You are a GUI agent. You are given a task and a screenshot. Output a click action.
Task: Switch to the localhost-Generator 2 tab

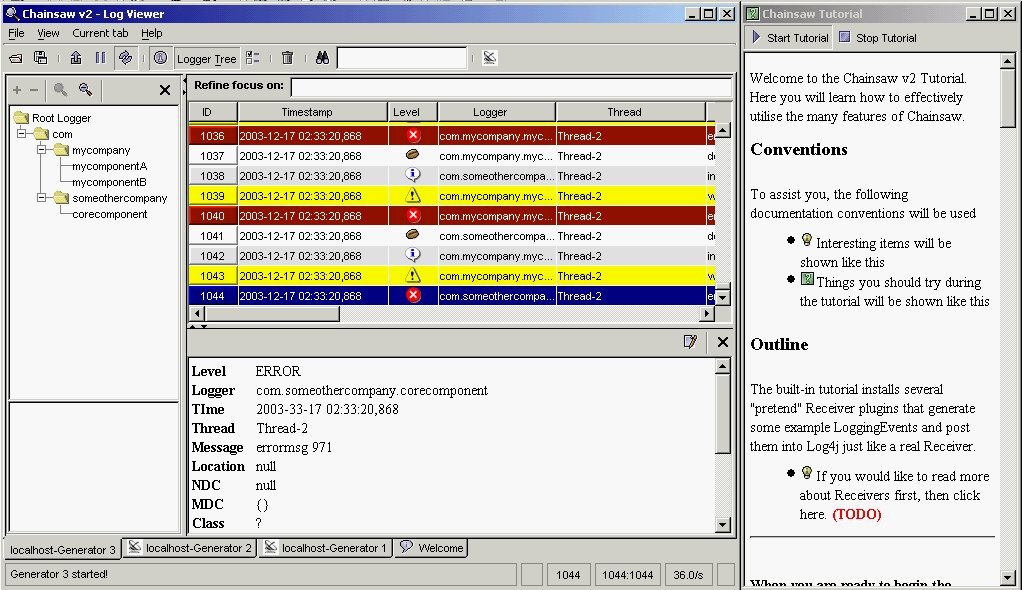[x=190, y=548]
